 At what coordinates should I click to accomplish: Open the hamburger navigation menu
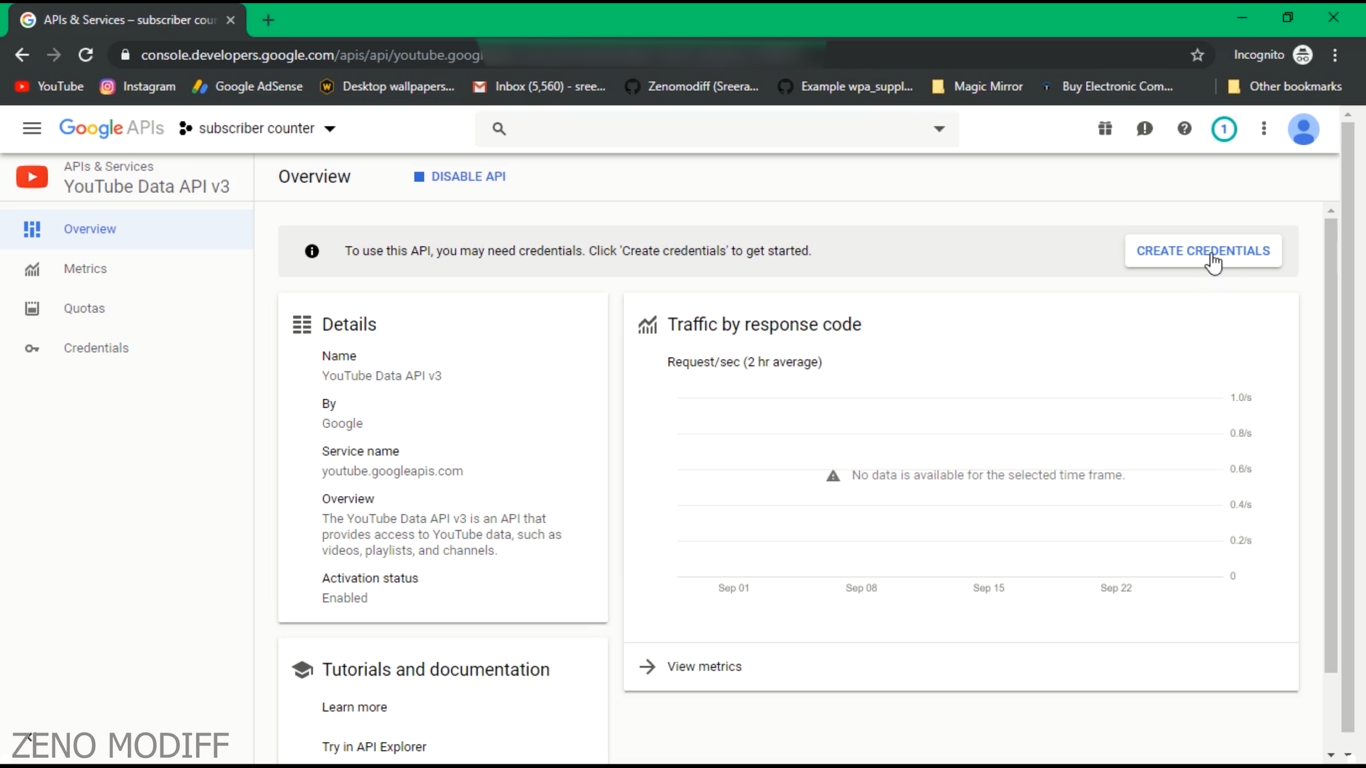(32, 128)
